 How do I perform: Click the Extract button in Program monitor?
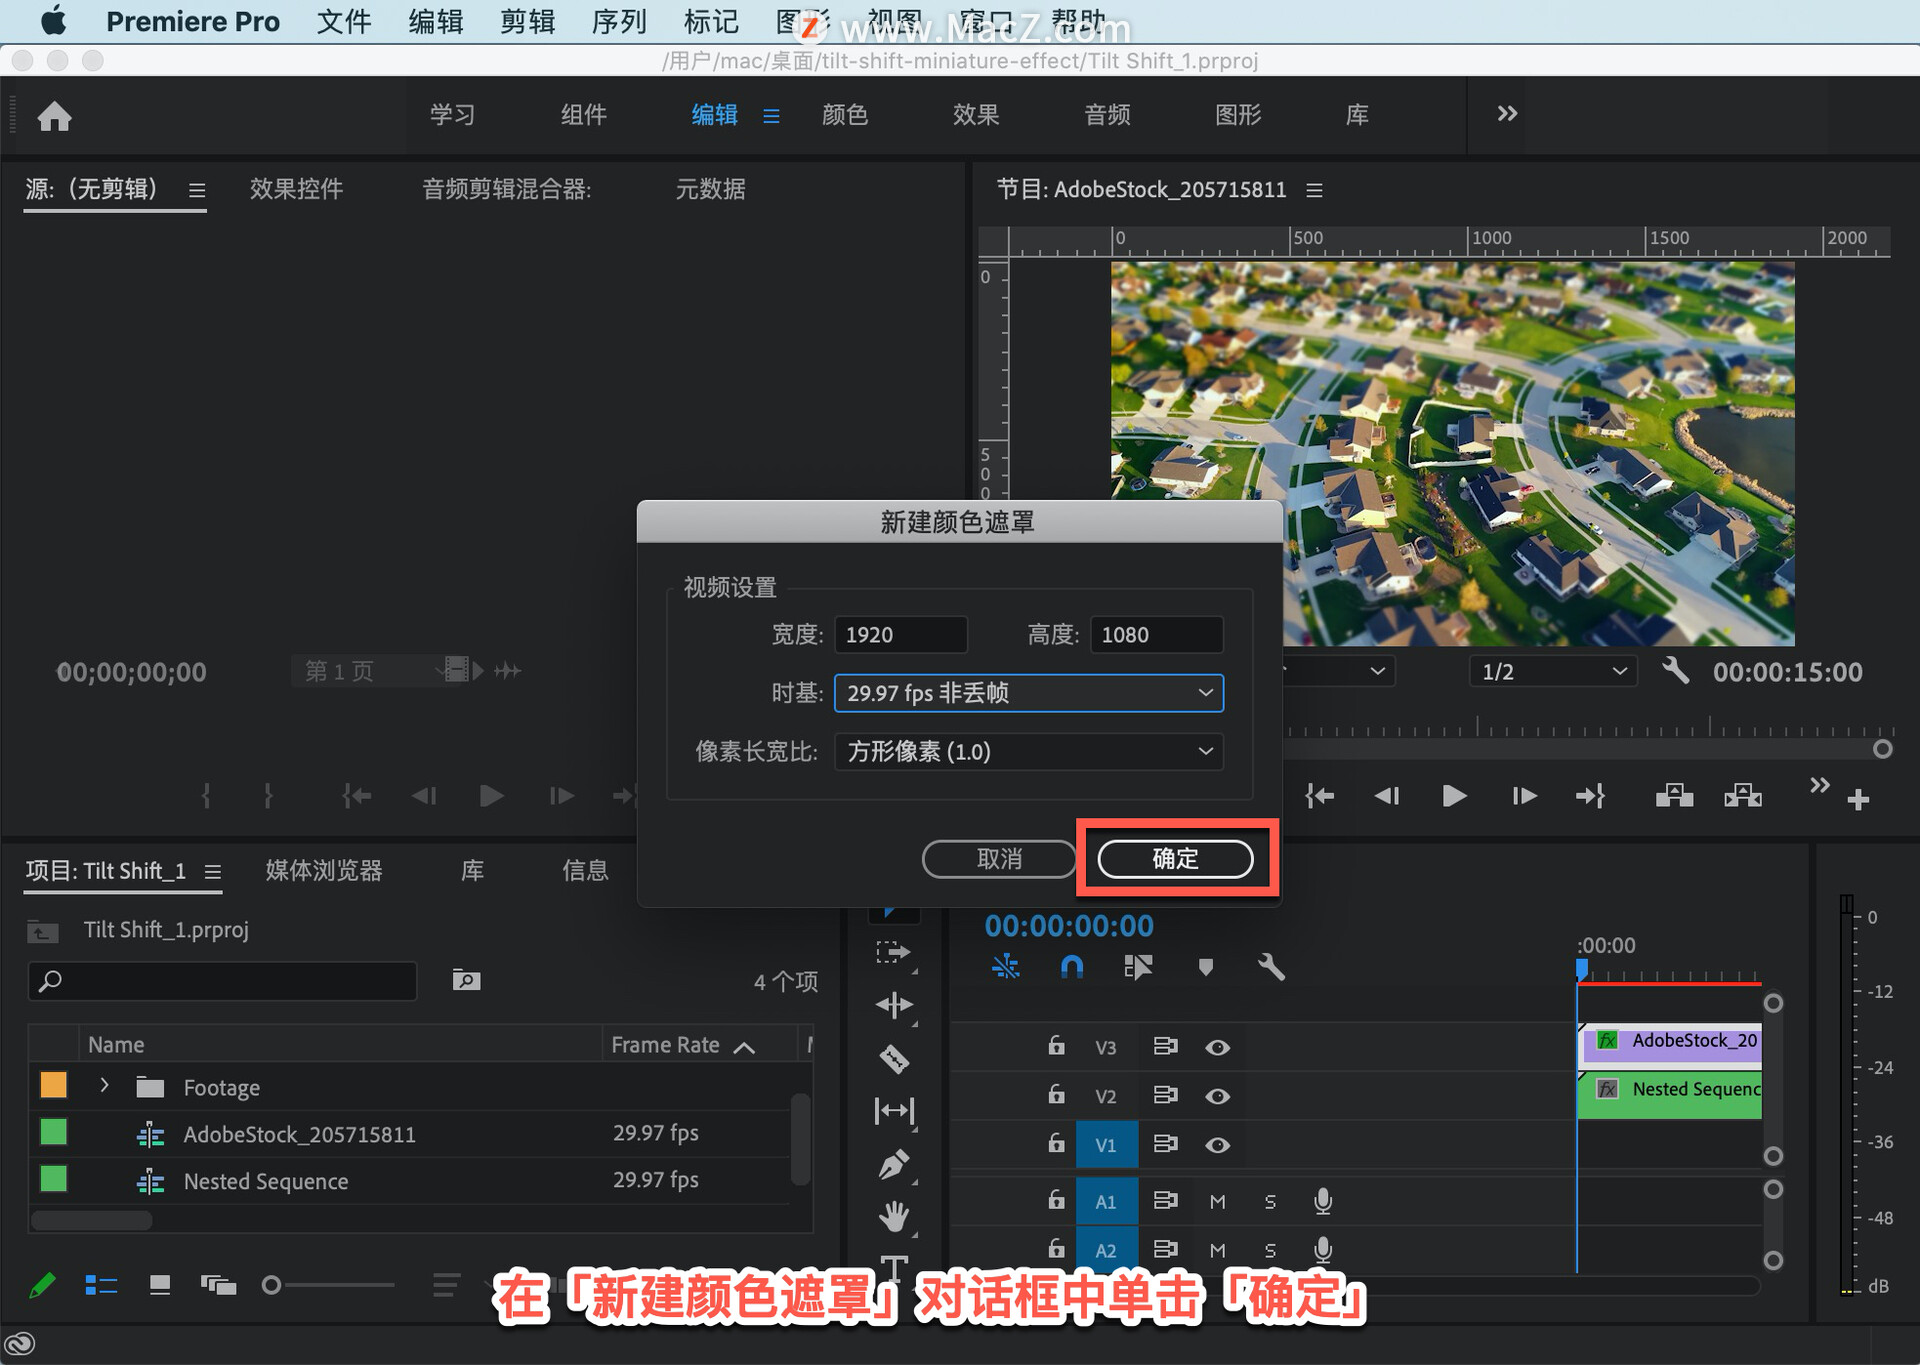point(1743,796)
